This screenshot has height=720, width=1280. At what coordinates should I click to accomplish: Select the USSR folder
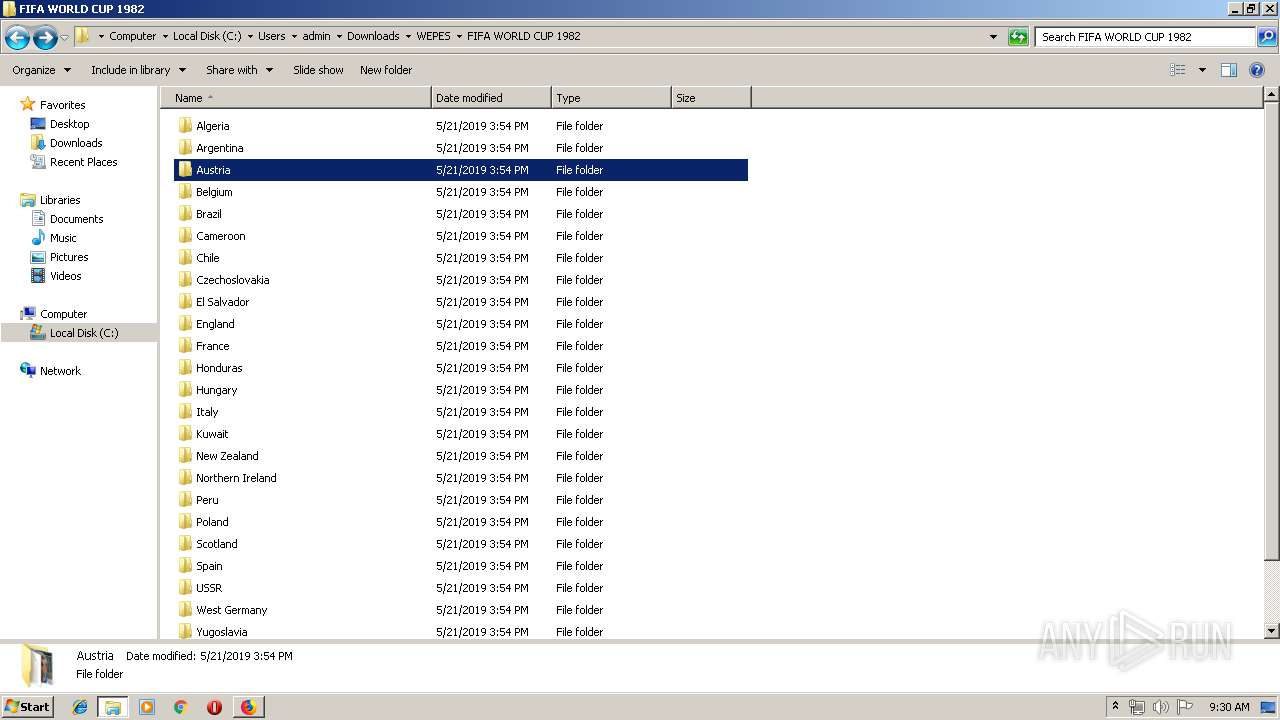point(461,588)
